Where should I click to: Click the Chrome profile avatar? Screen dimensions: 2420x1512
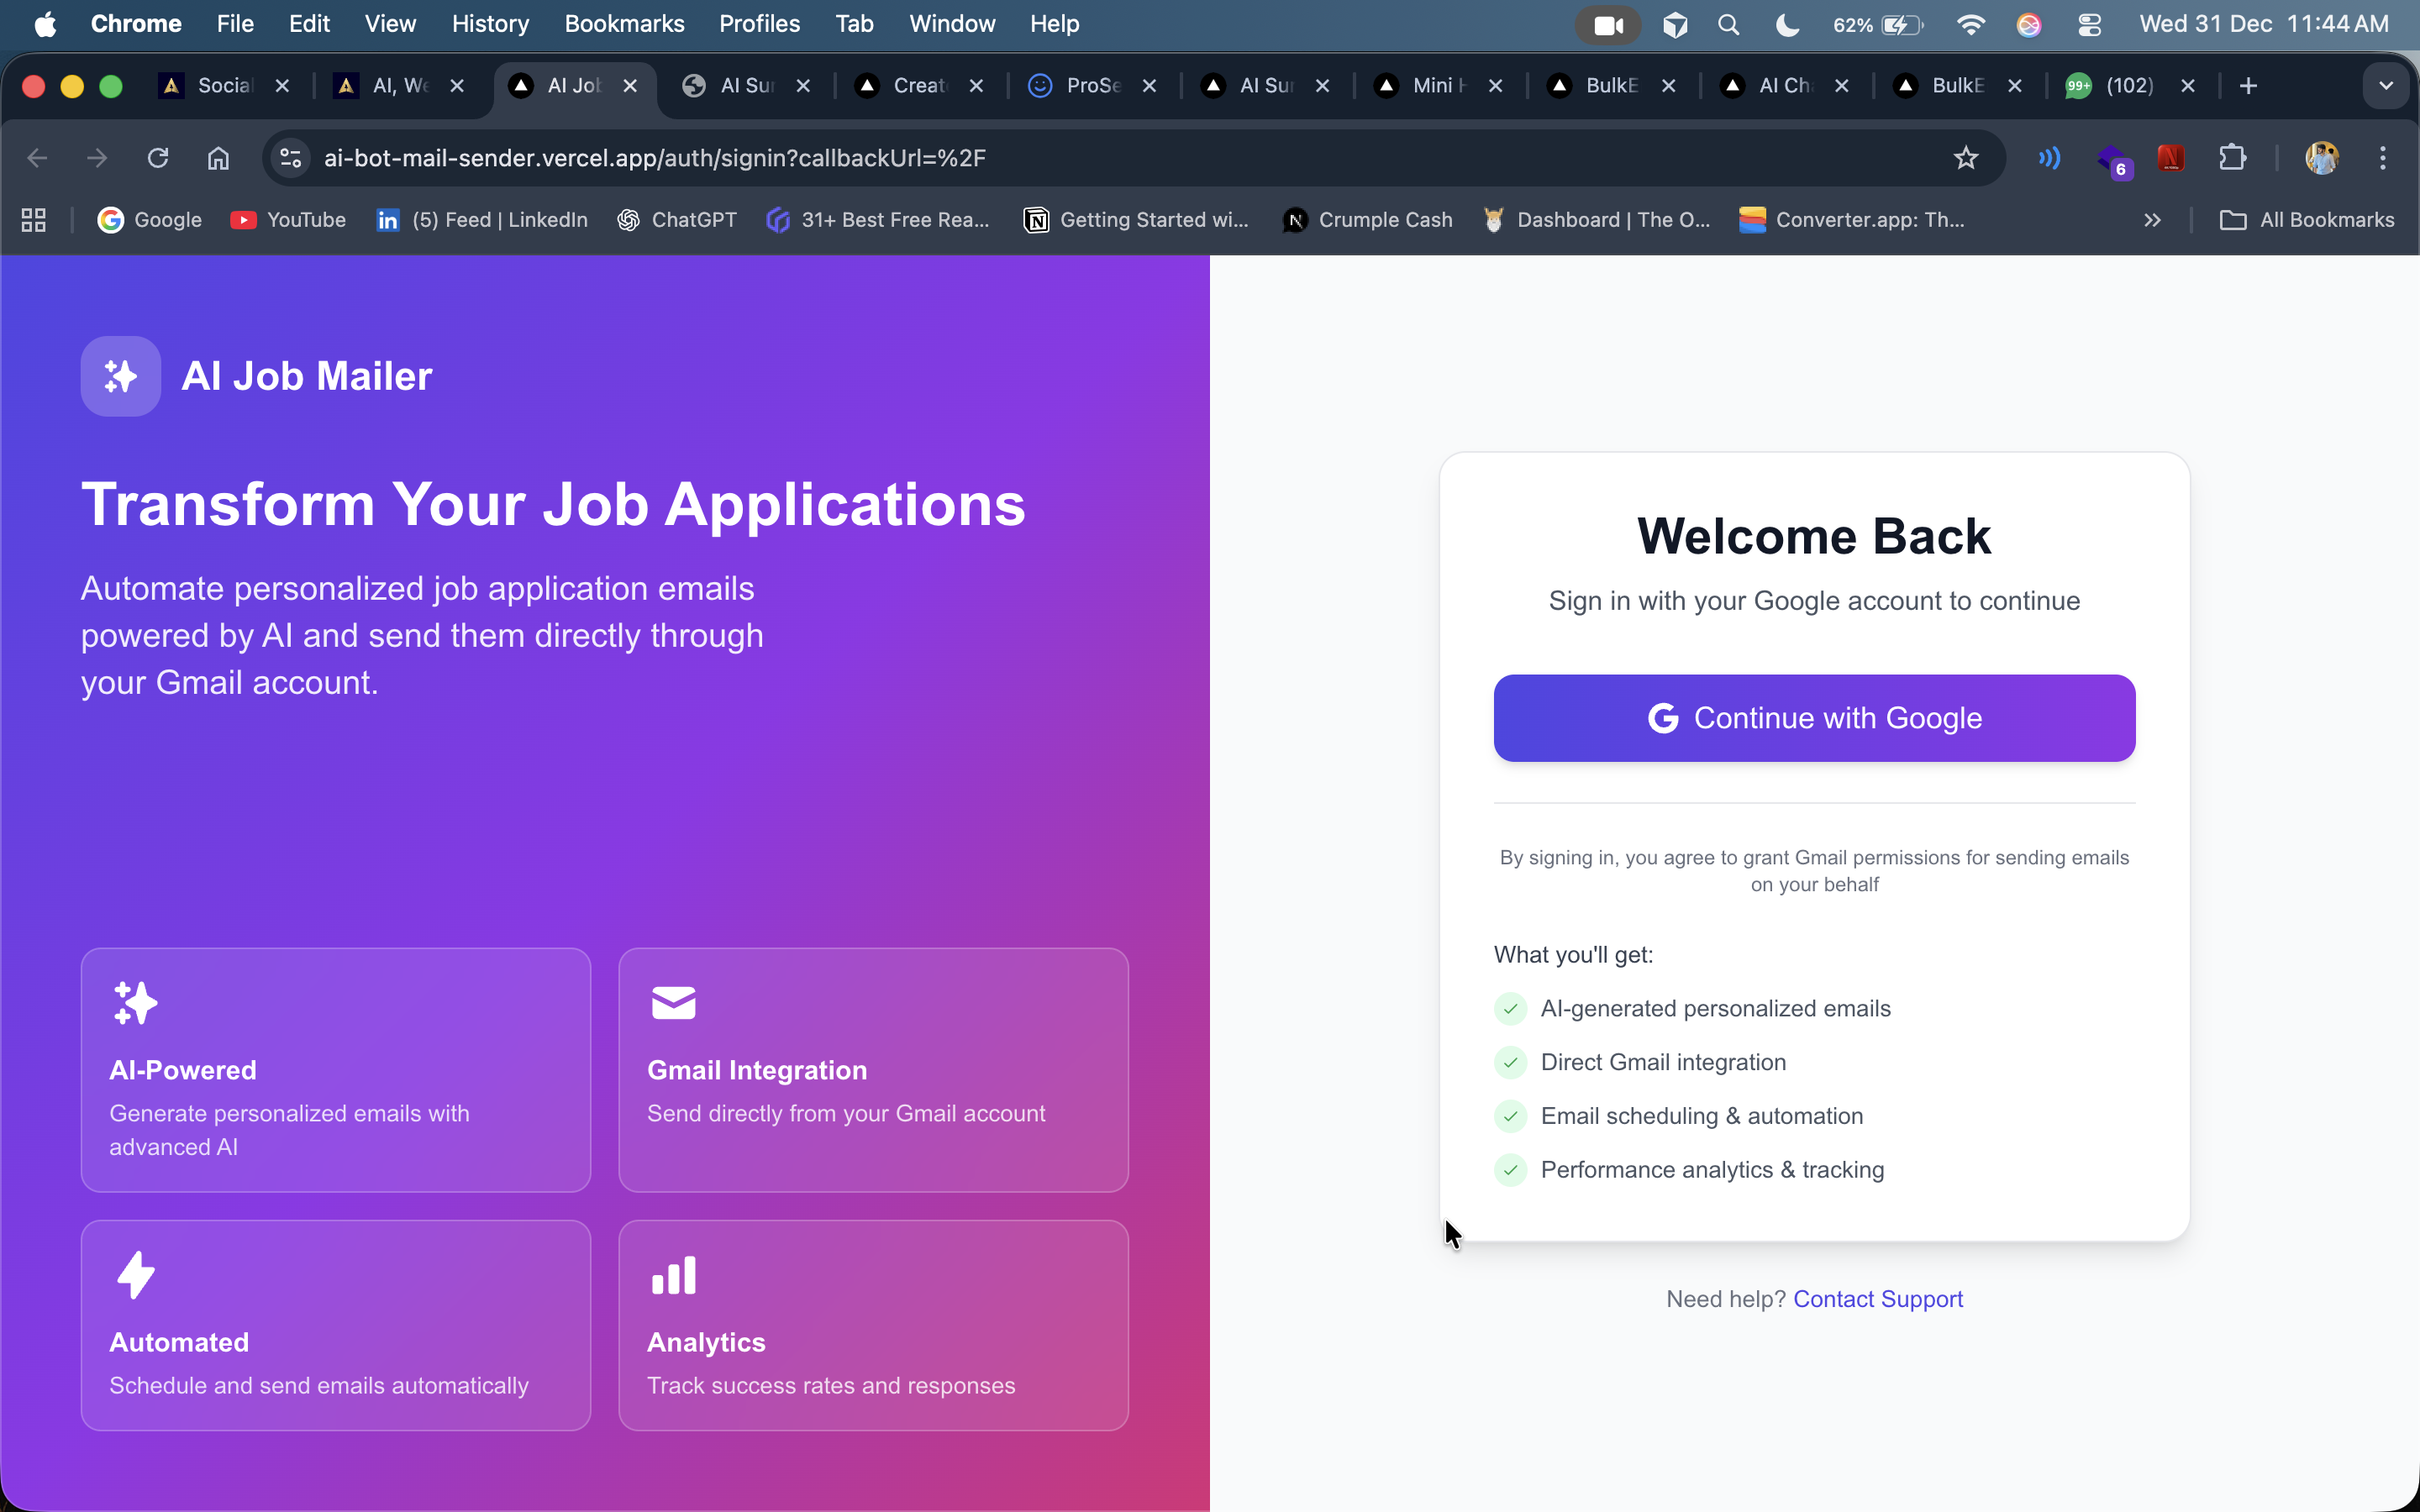coord(2321,158)
